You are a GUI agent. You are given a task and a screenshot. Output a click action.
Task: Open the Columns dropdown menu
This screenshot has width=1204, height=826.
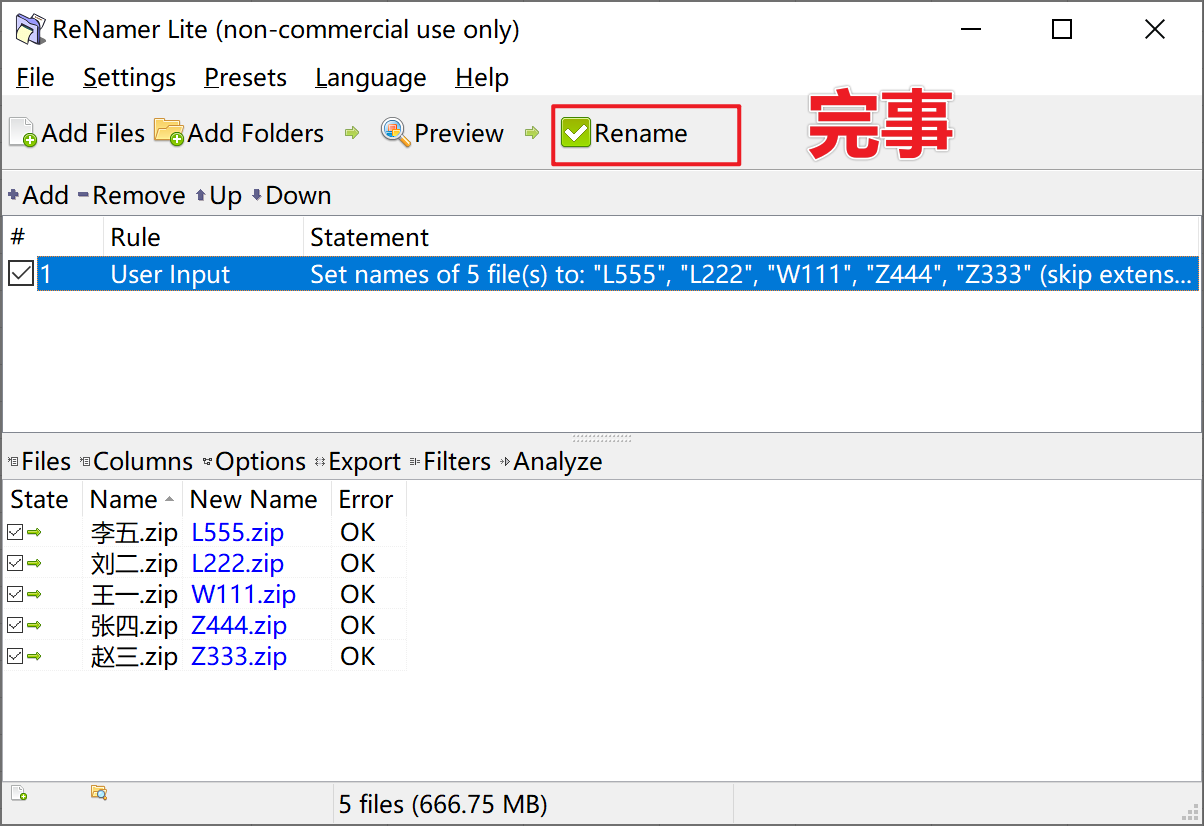point(136,461)
